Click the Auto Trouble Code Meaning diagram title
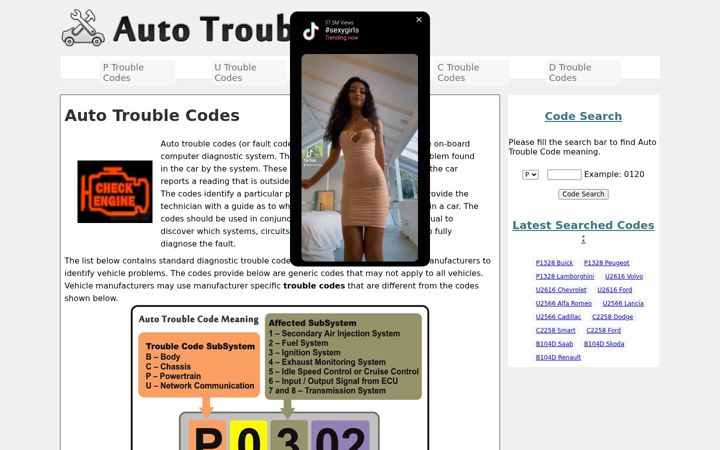Screen dimensions: 720x450 (199, 319)
